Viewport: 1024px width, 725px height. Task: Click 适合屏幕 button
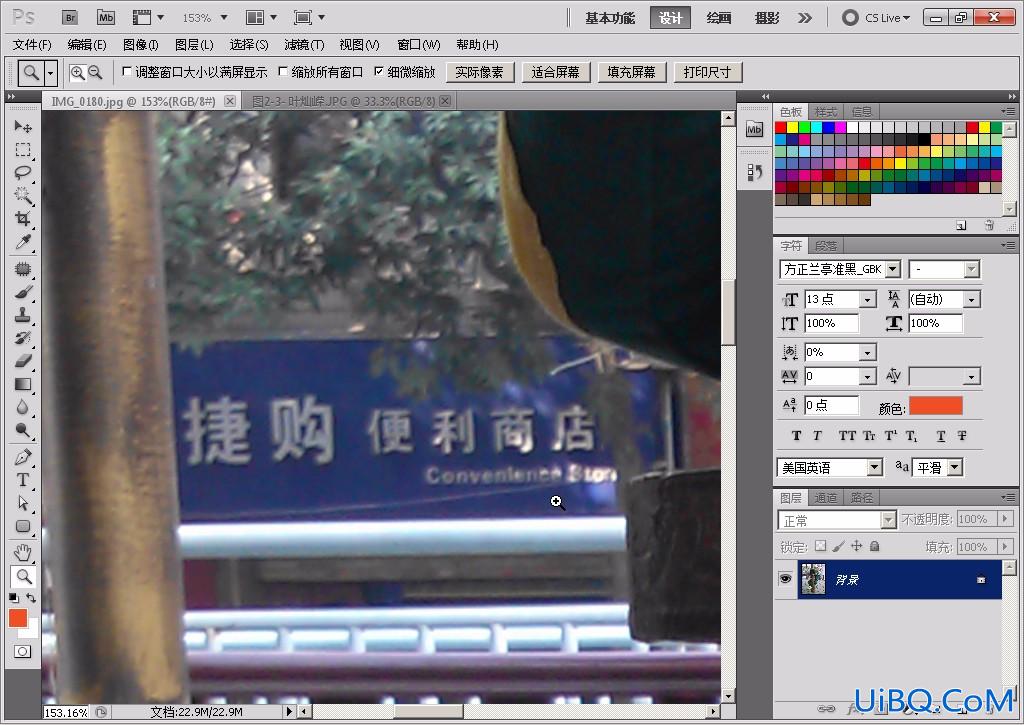click(556, 72)
